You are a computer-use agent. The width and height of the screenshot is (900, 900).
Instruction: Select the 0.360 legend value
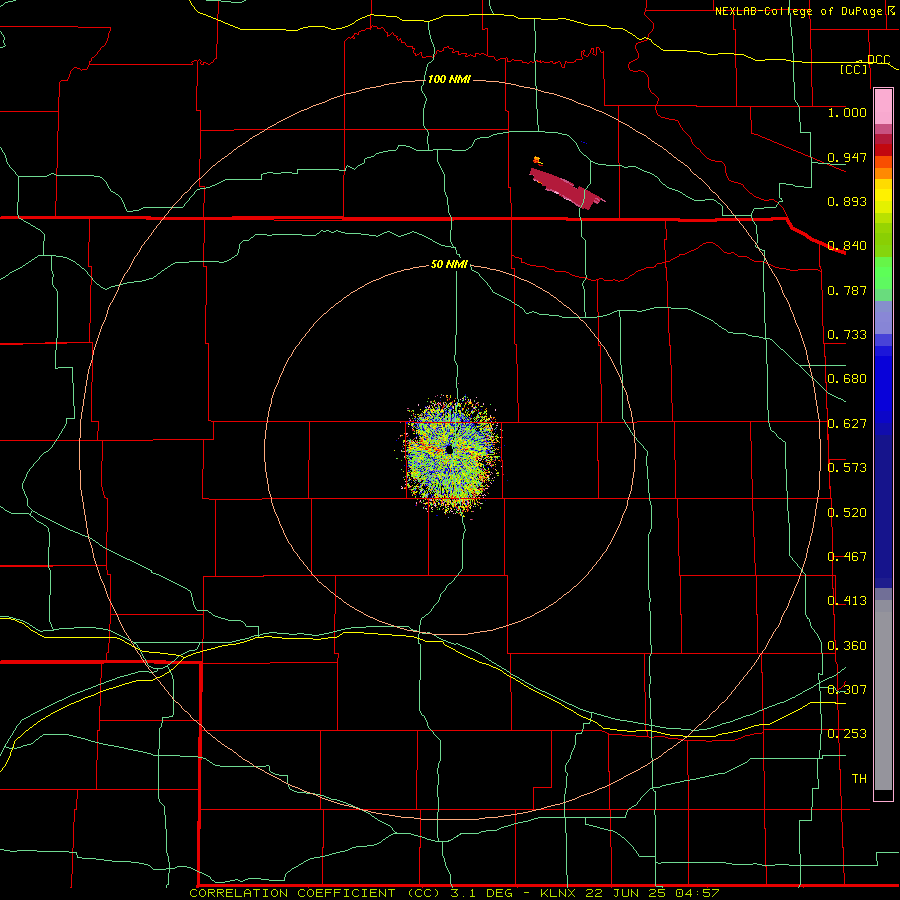pos(847,646)
